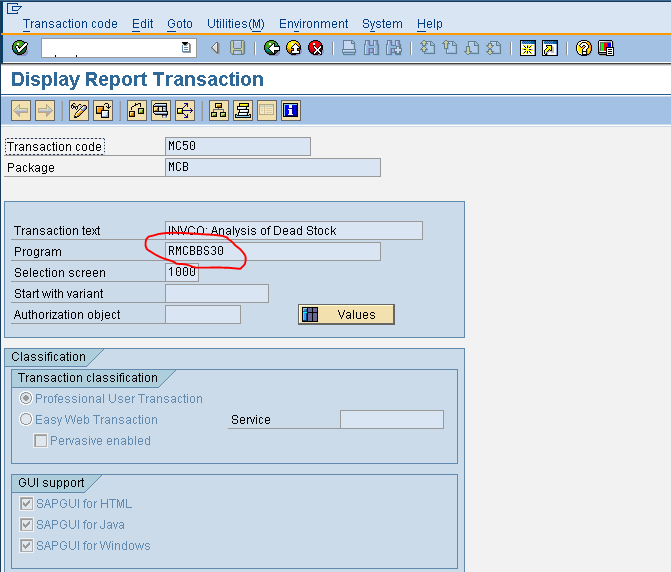This screenshot has height=572, width=671.
Task: Click the right arrow navigate-forward toolbar icon
Action: click(x=45, y=111)
